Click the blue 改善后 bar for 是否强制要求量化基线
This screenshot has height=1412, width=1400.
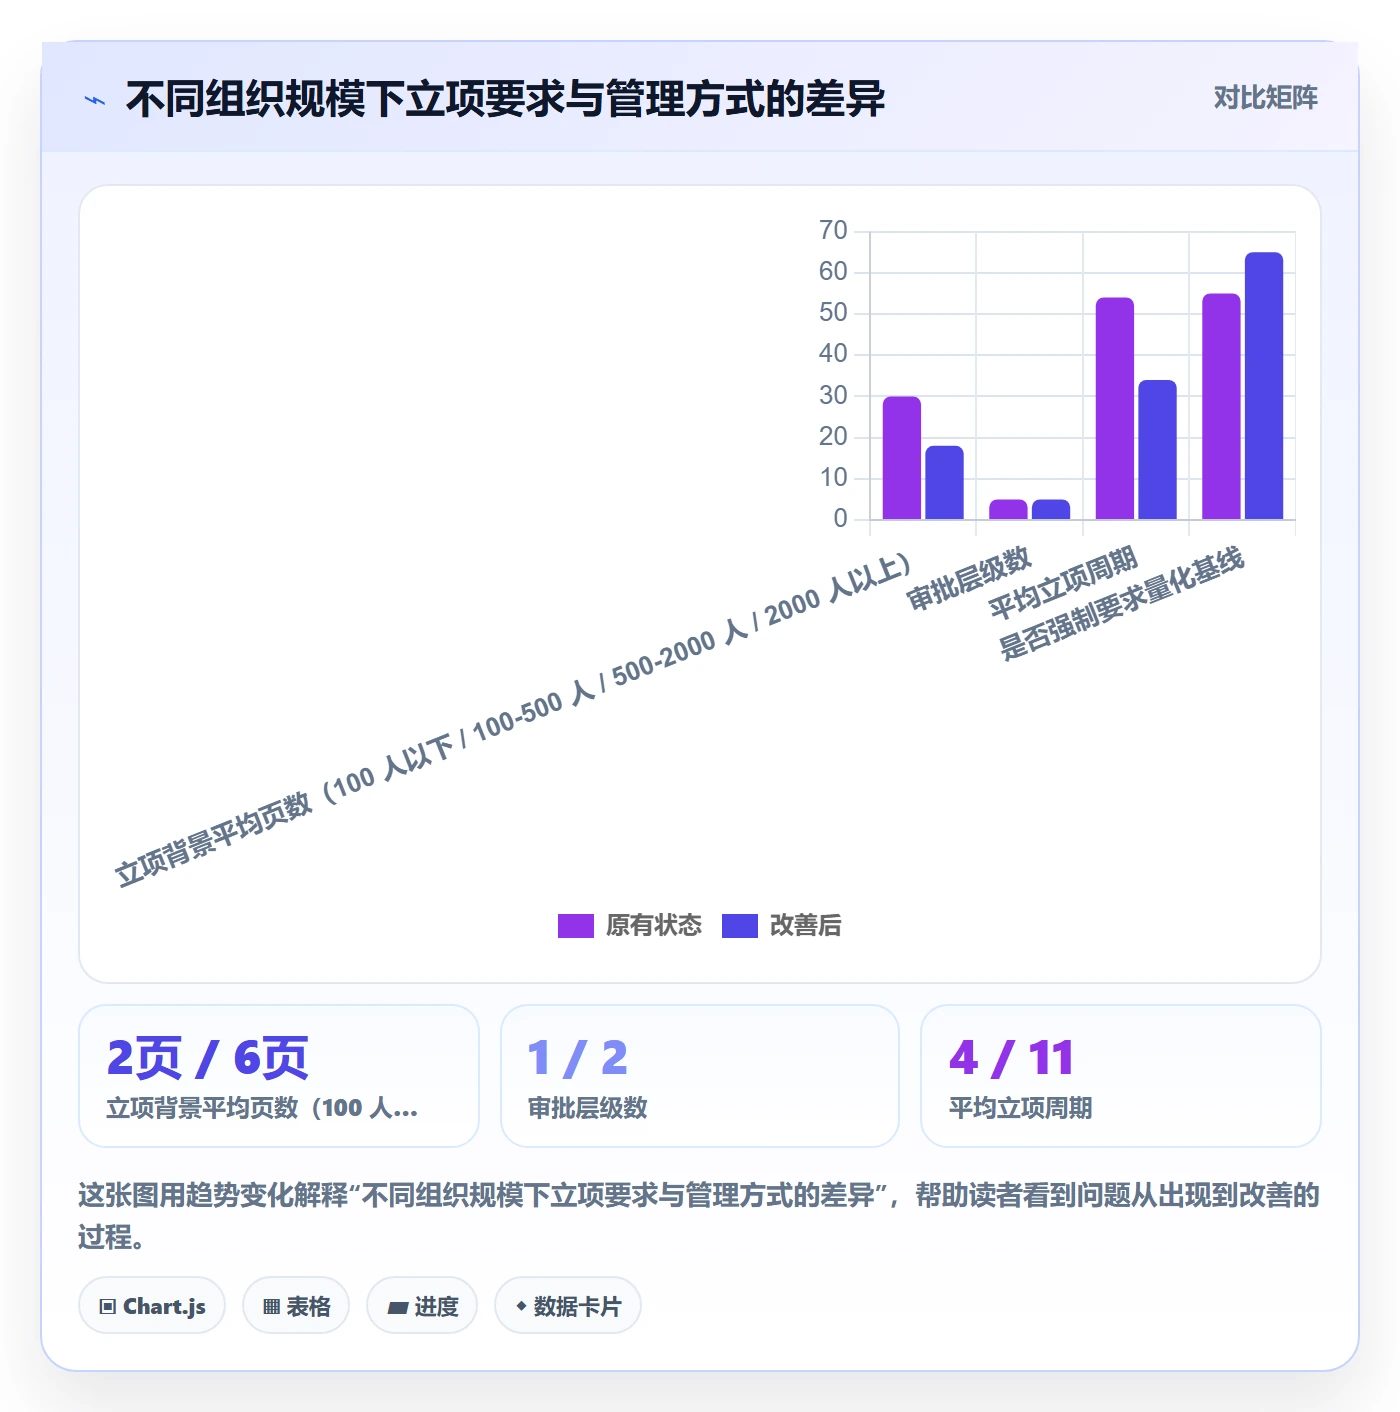[1264, 386]
